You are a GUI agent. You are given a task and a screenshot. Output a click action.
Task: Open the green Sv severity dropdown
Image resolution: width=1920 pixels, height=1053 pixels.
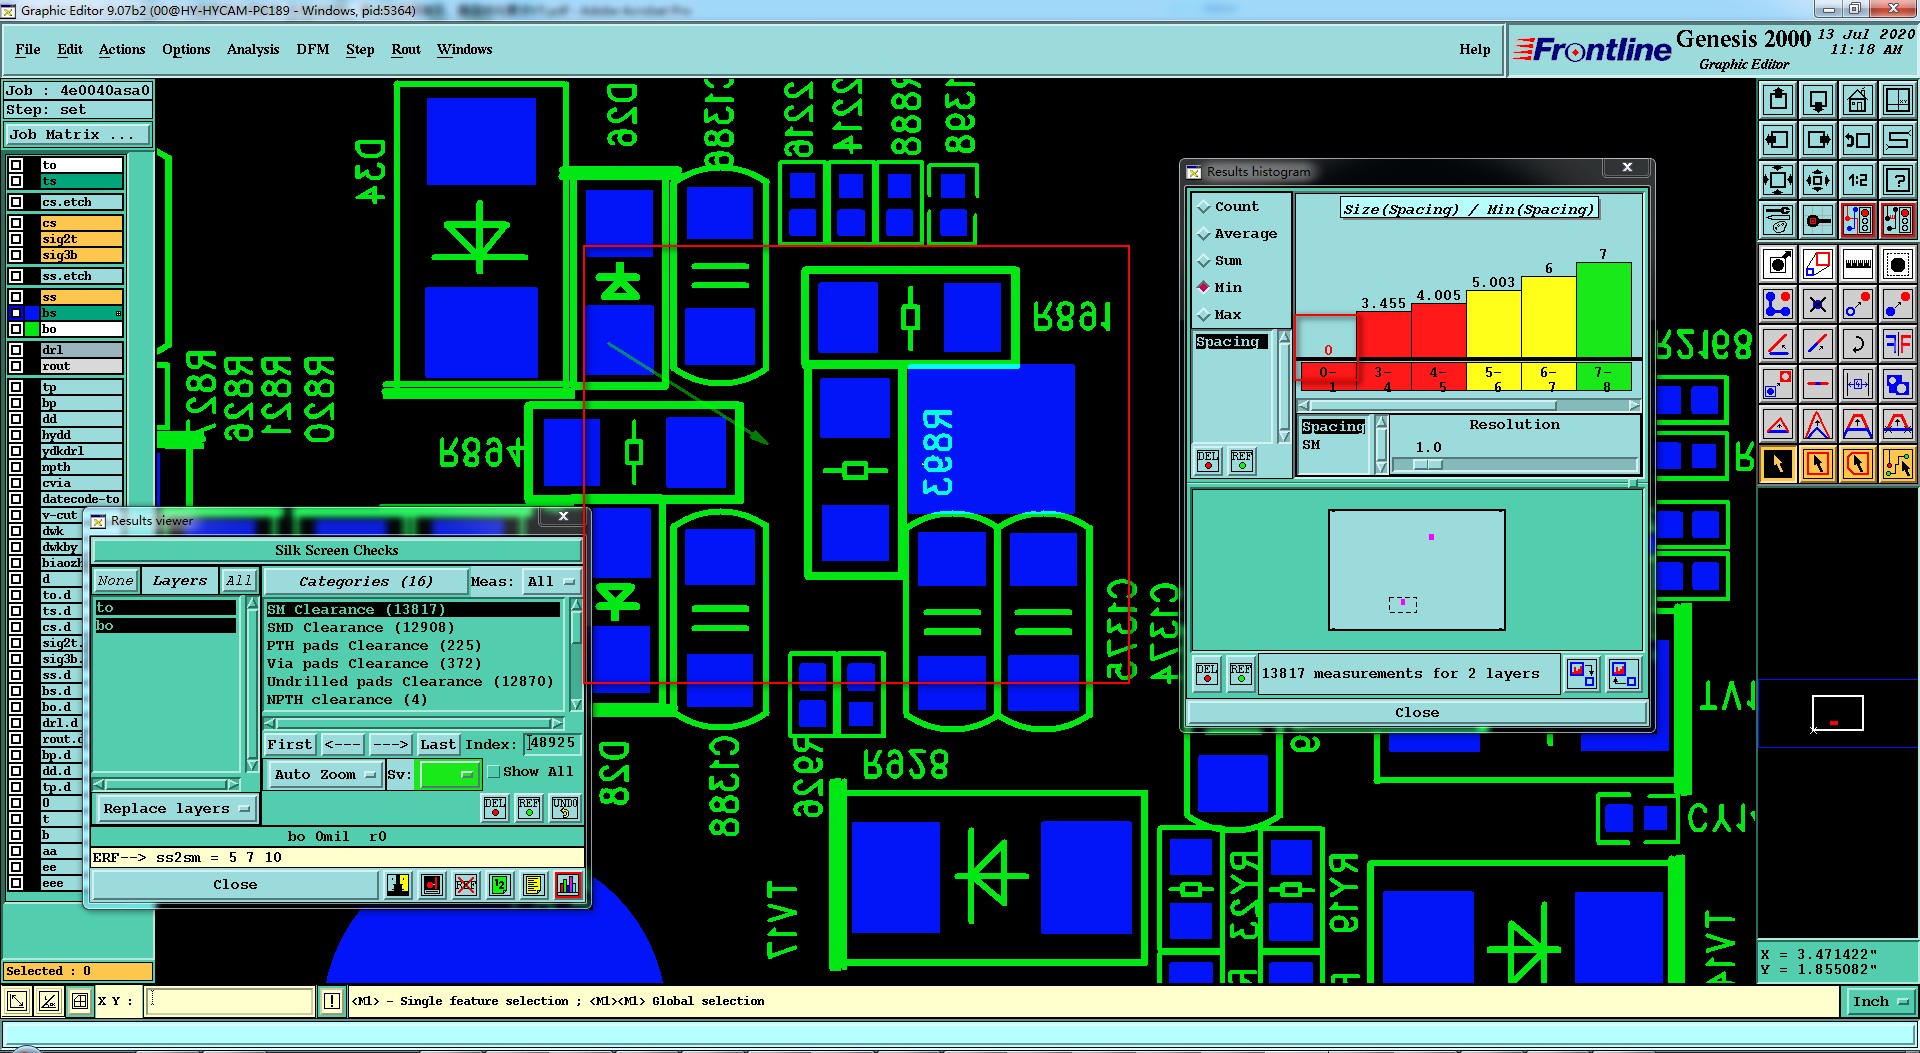(x=450, y=774)
